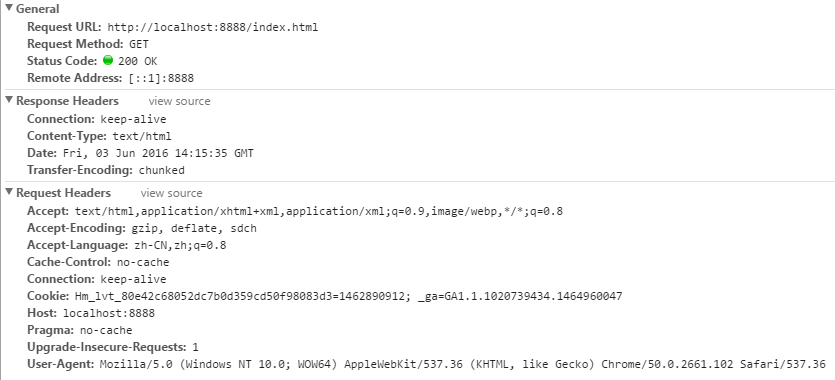Click the Date header value
Image resolution: width=835 pixels, height=380 pixels.
point(158,153)
